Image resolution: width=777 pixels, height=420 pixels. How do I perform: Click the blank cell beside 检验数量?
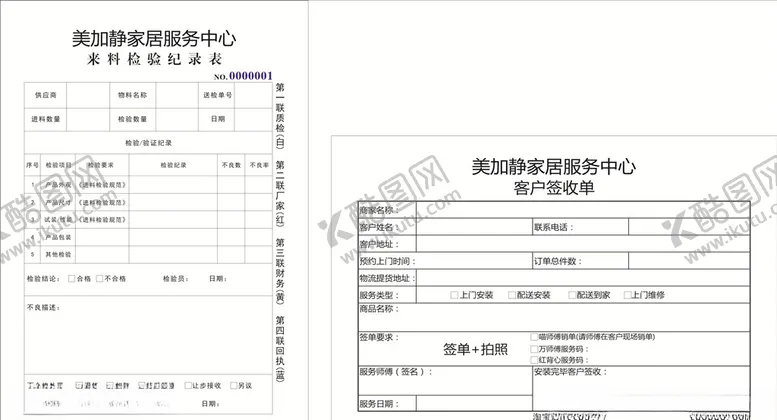(x=177, y=119)
